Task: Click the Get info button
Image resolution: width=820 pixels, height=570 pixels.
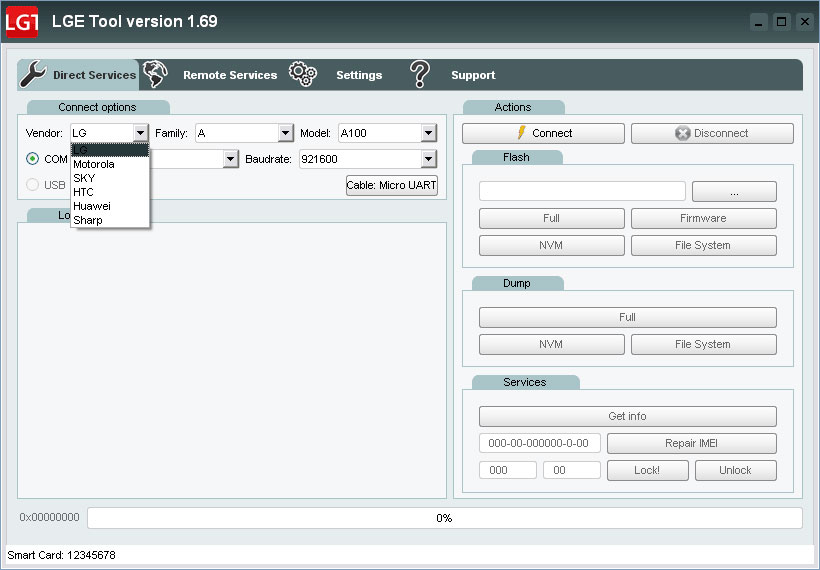Action: click(628, 416)
